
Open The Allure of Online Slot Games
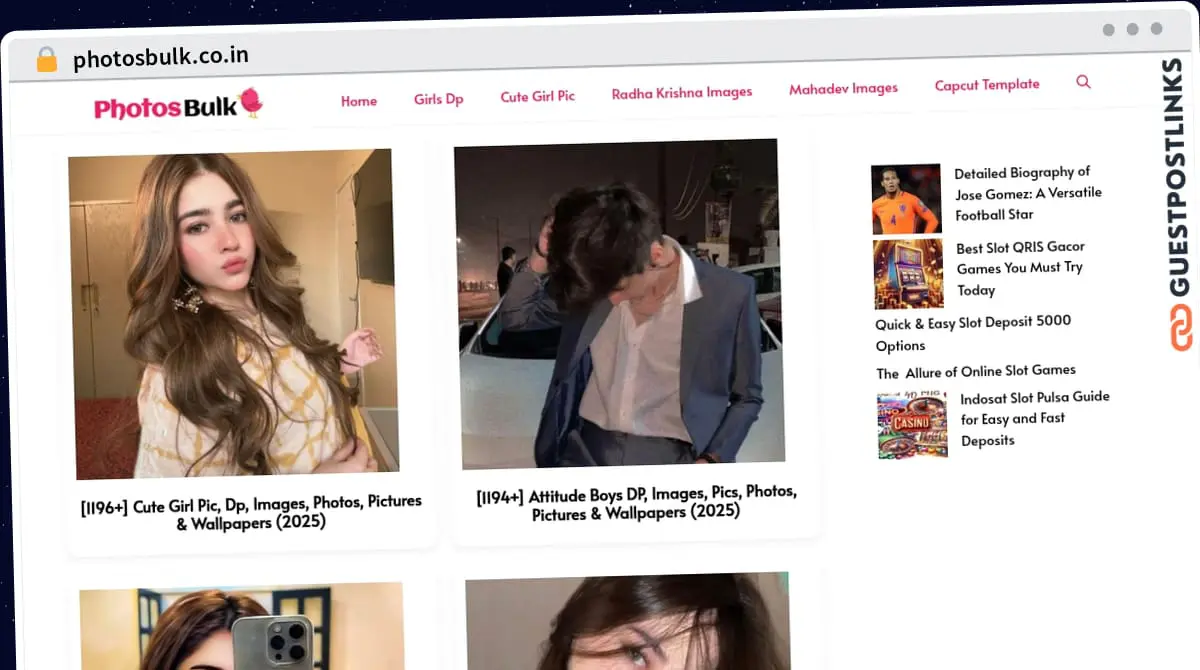[x=976, y=372]
